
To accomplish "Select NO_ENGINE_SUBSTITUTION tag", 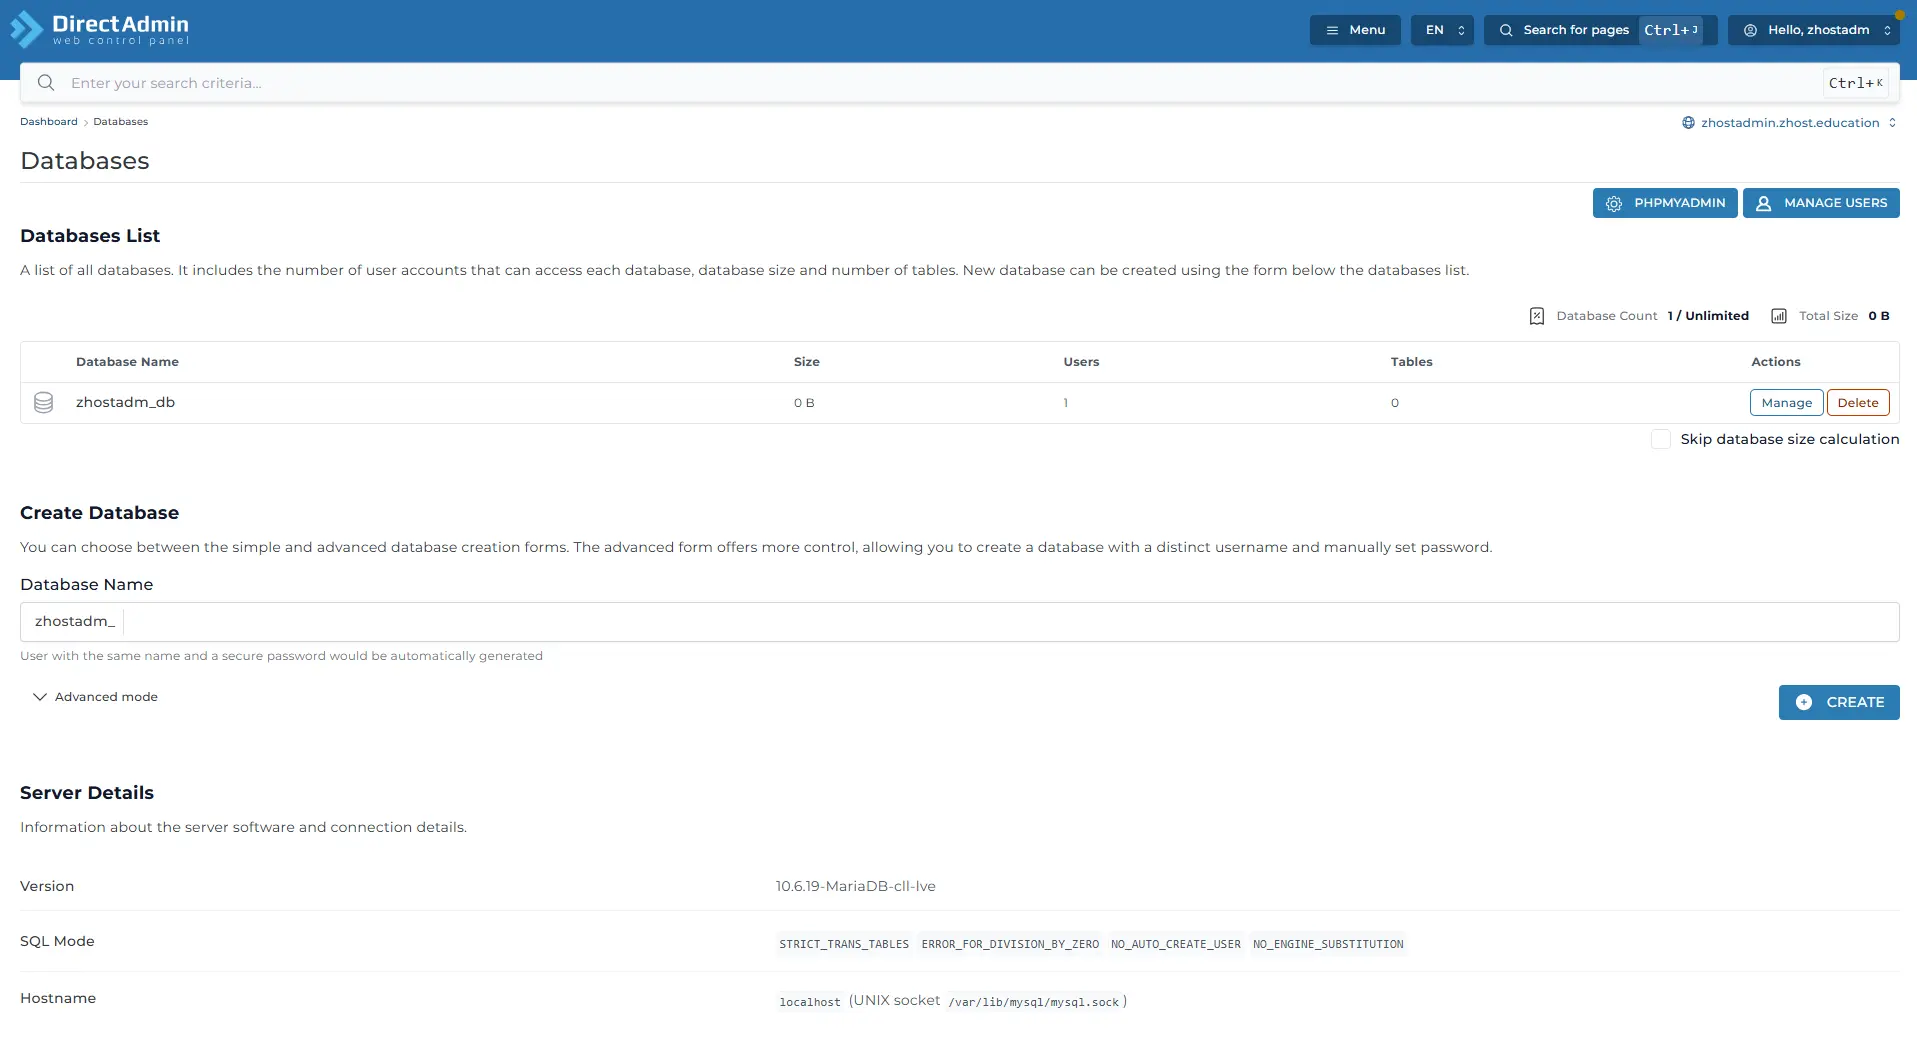I will 1328,944.
